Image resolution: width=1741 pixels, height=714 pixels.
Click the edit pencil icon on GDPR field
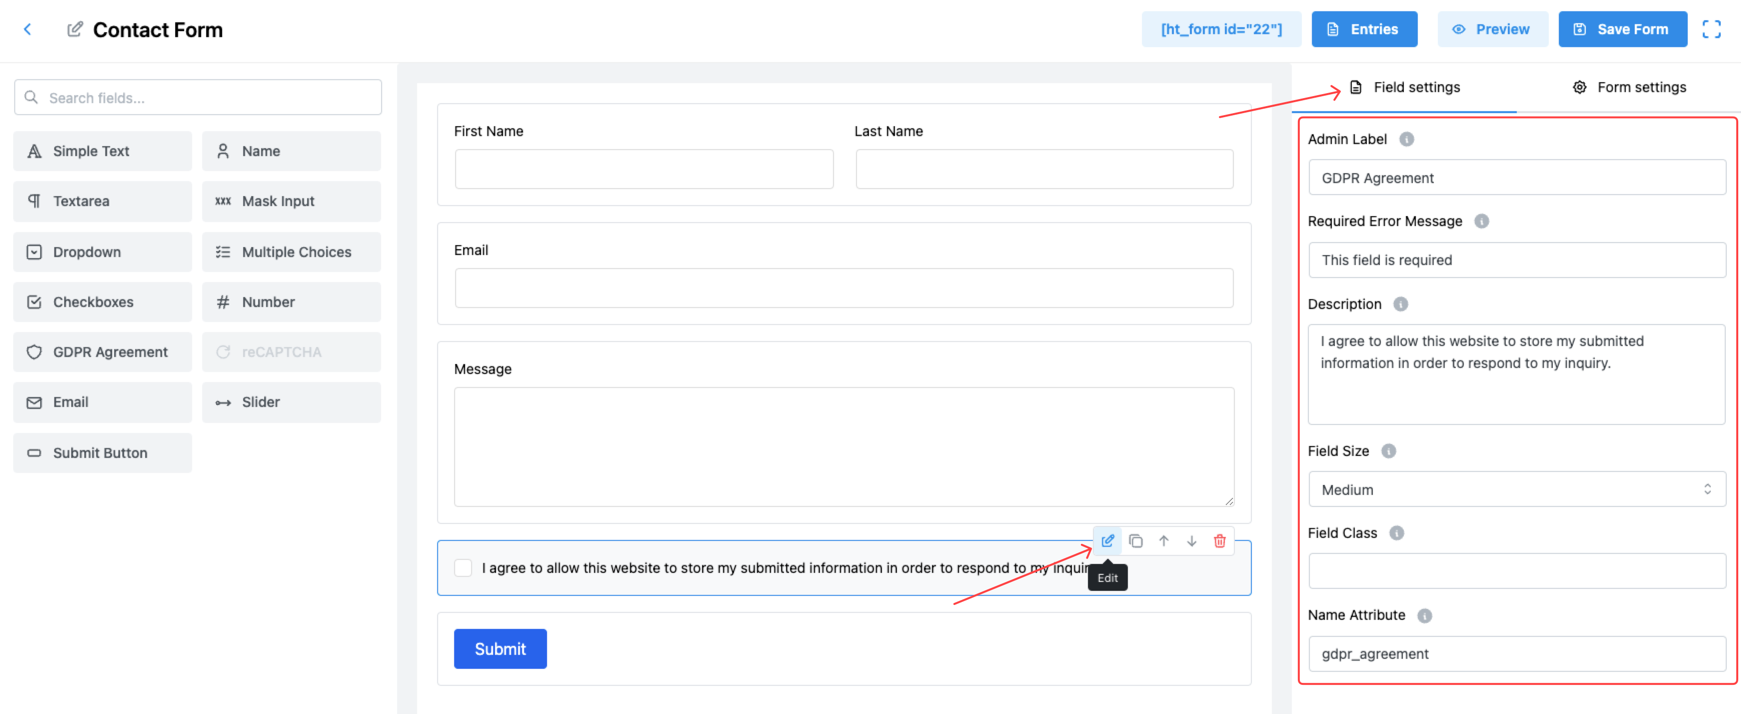tap(1107, 541)
